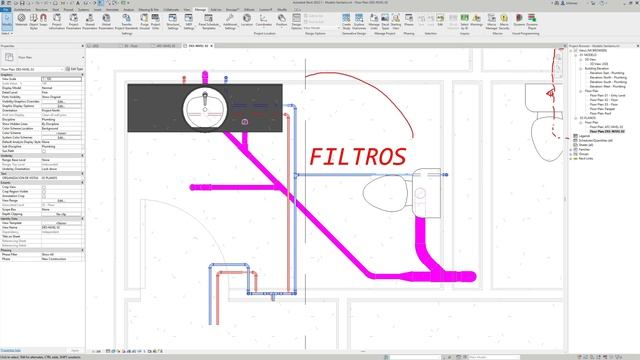
Task: Click the Warnings icon
Action: tap(476, 20)
